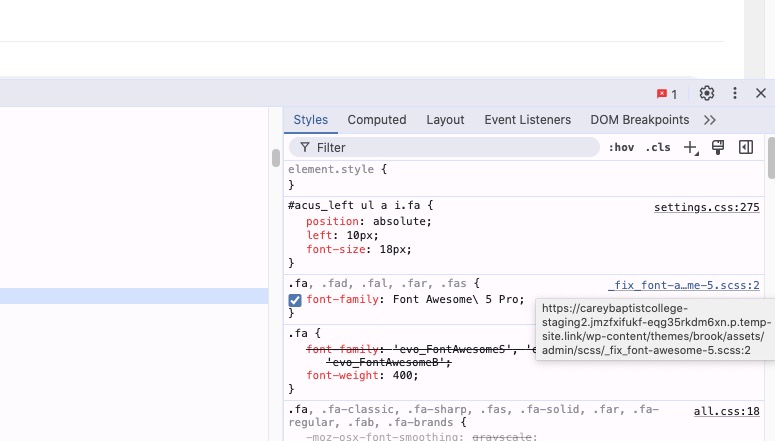This screenshot has width=775, height=441.
Task: Switch to the Computed tab
Action: (x=377, y=120)
